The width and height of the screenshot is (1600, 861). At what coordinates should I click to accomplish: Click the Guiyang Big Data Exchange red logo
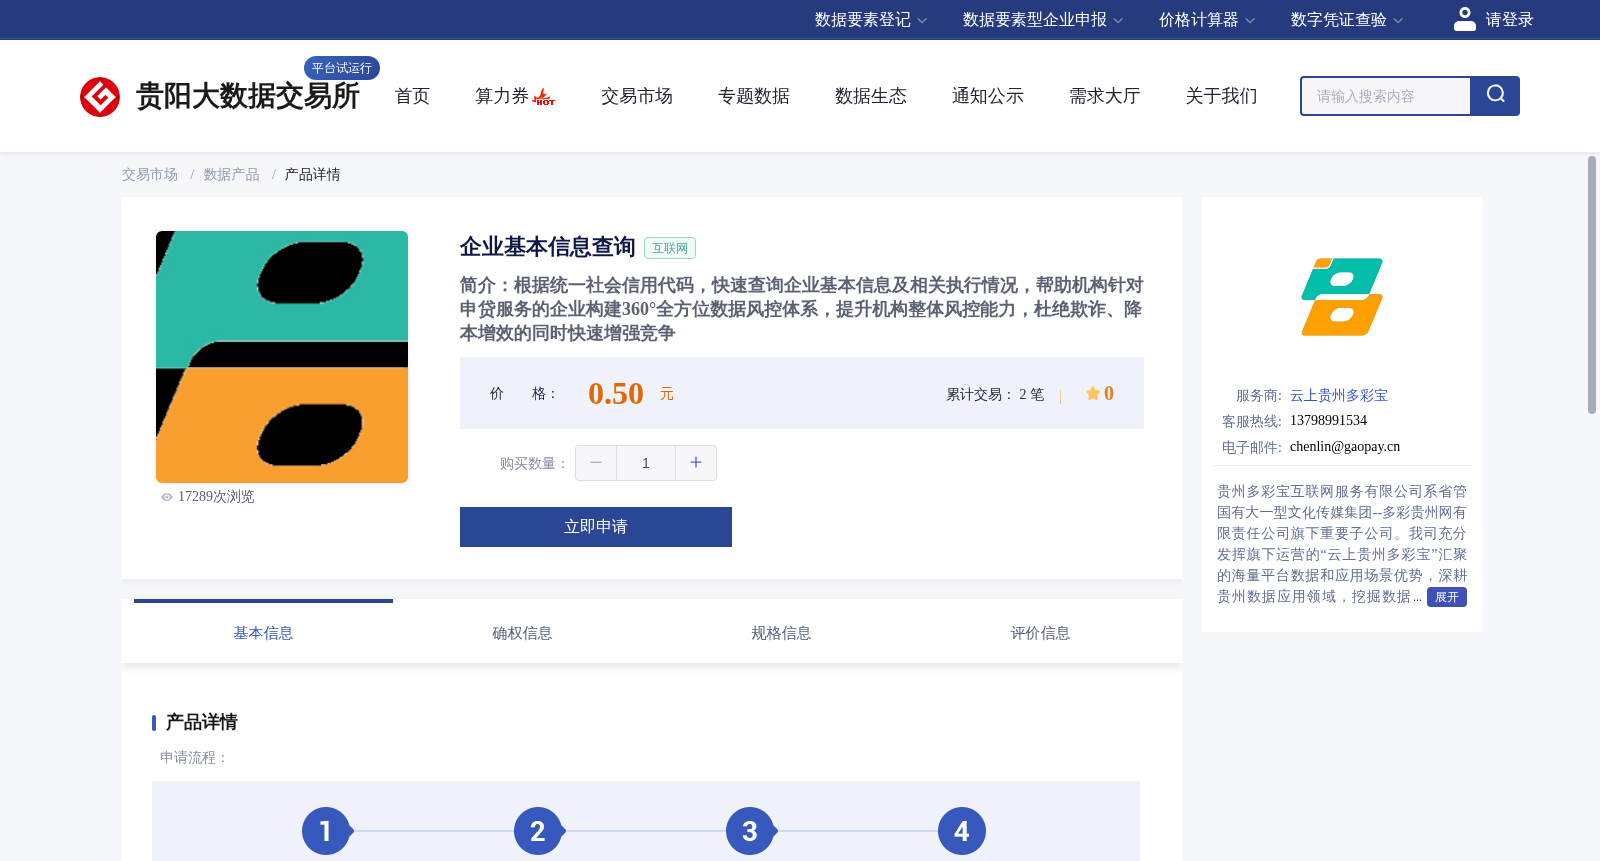(100, 97)
